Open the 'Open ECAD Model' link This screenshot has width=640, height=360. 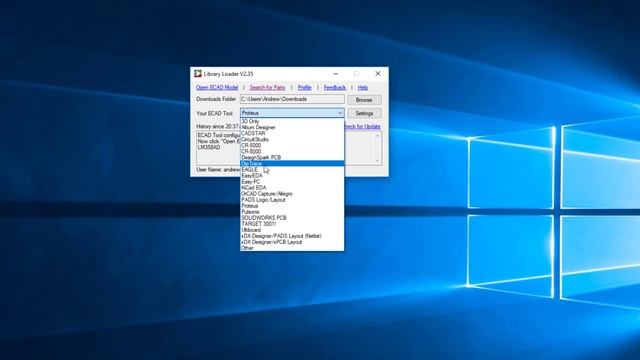pyautogui.click(x=217, y=87)
